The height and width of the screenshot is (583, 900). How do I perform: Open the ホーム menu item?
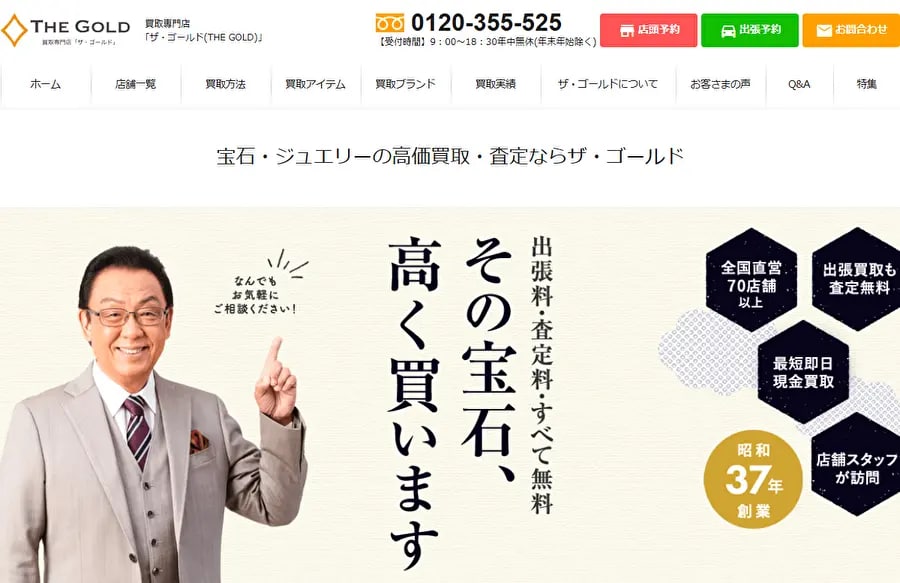(x=45, y=84)
